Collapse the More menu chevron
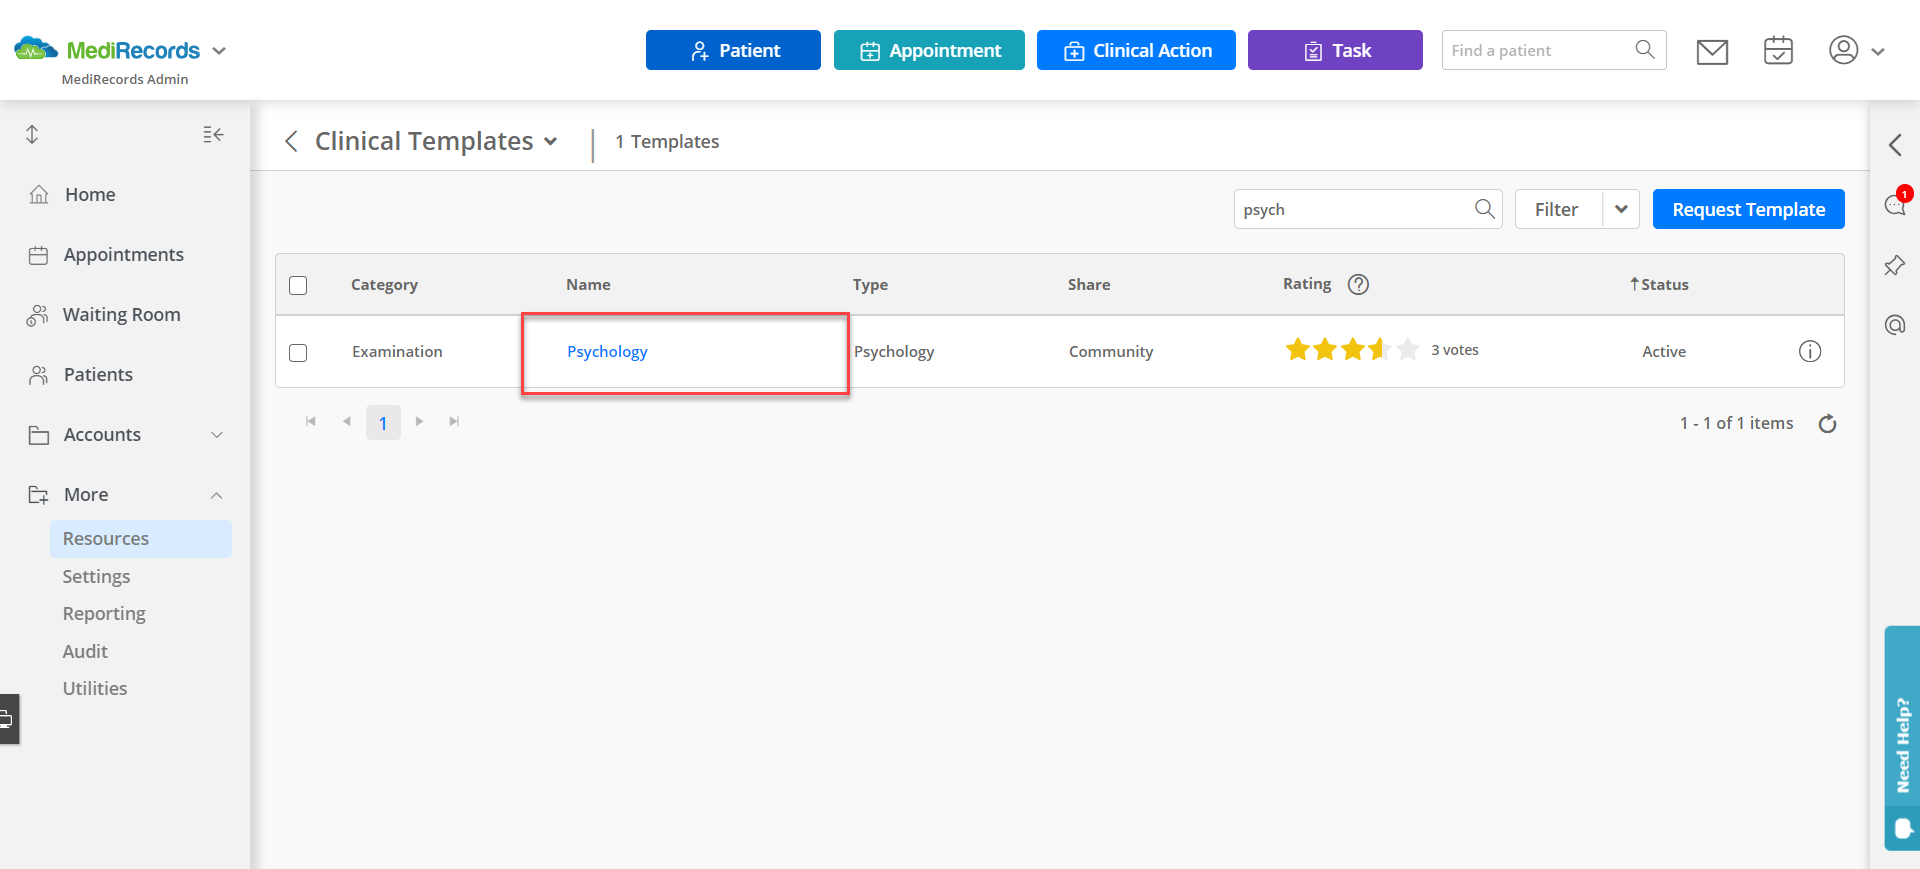1920x869 pixels. pos(217,495)
